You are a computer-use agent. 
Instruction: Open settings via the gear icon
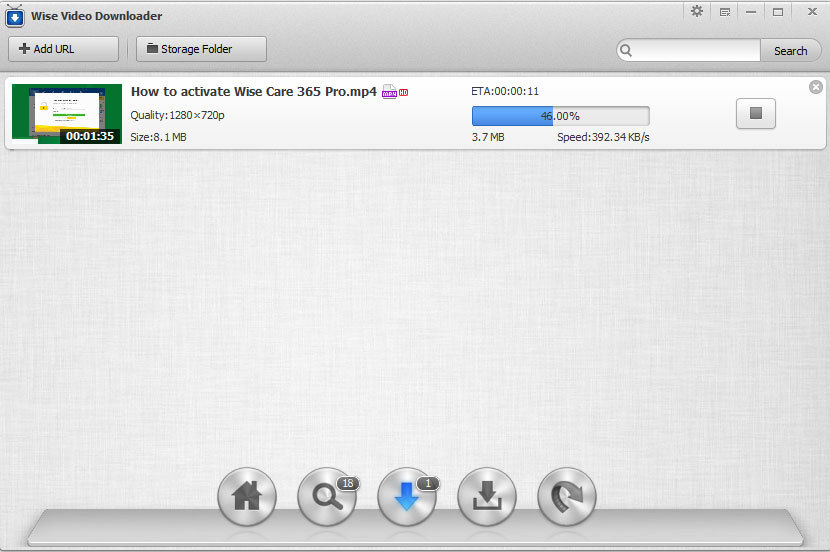click(x=697, y=11)
